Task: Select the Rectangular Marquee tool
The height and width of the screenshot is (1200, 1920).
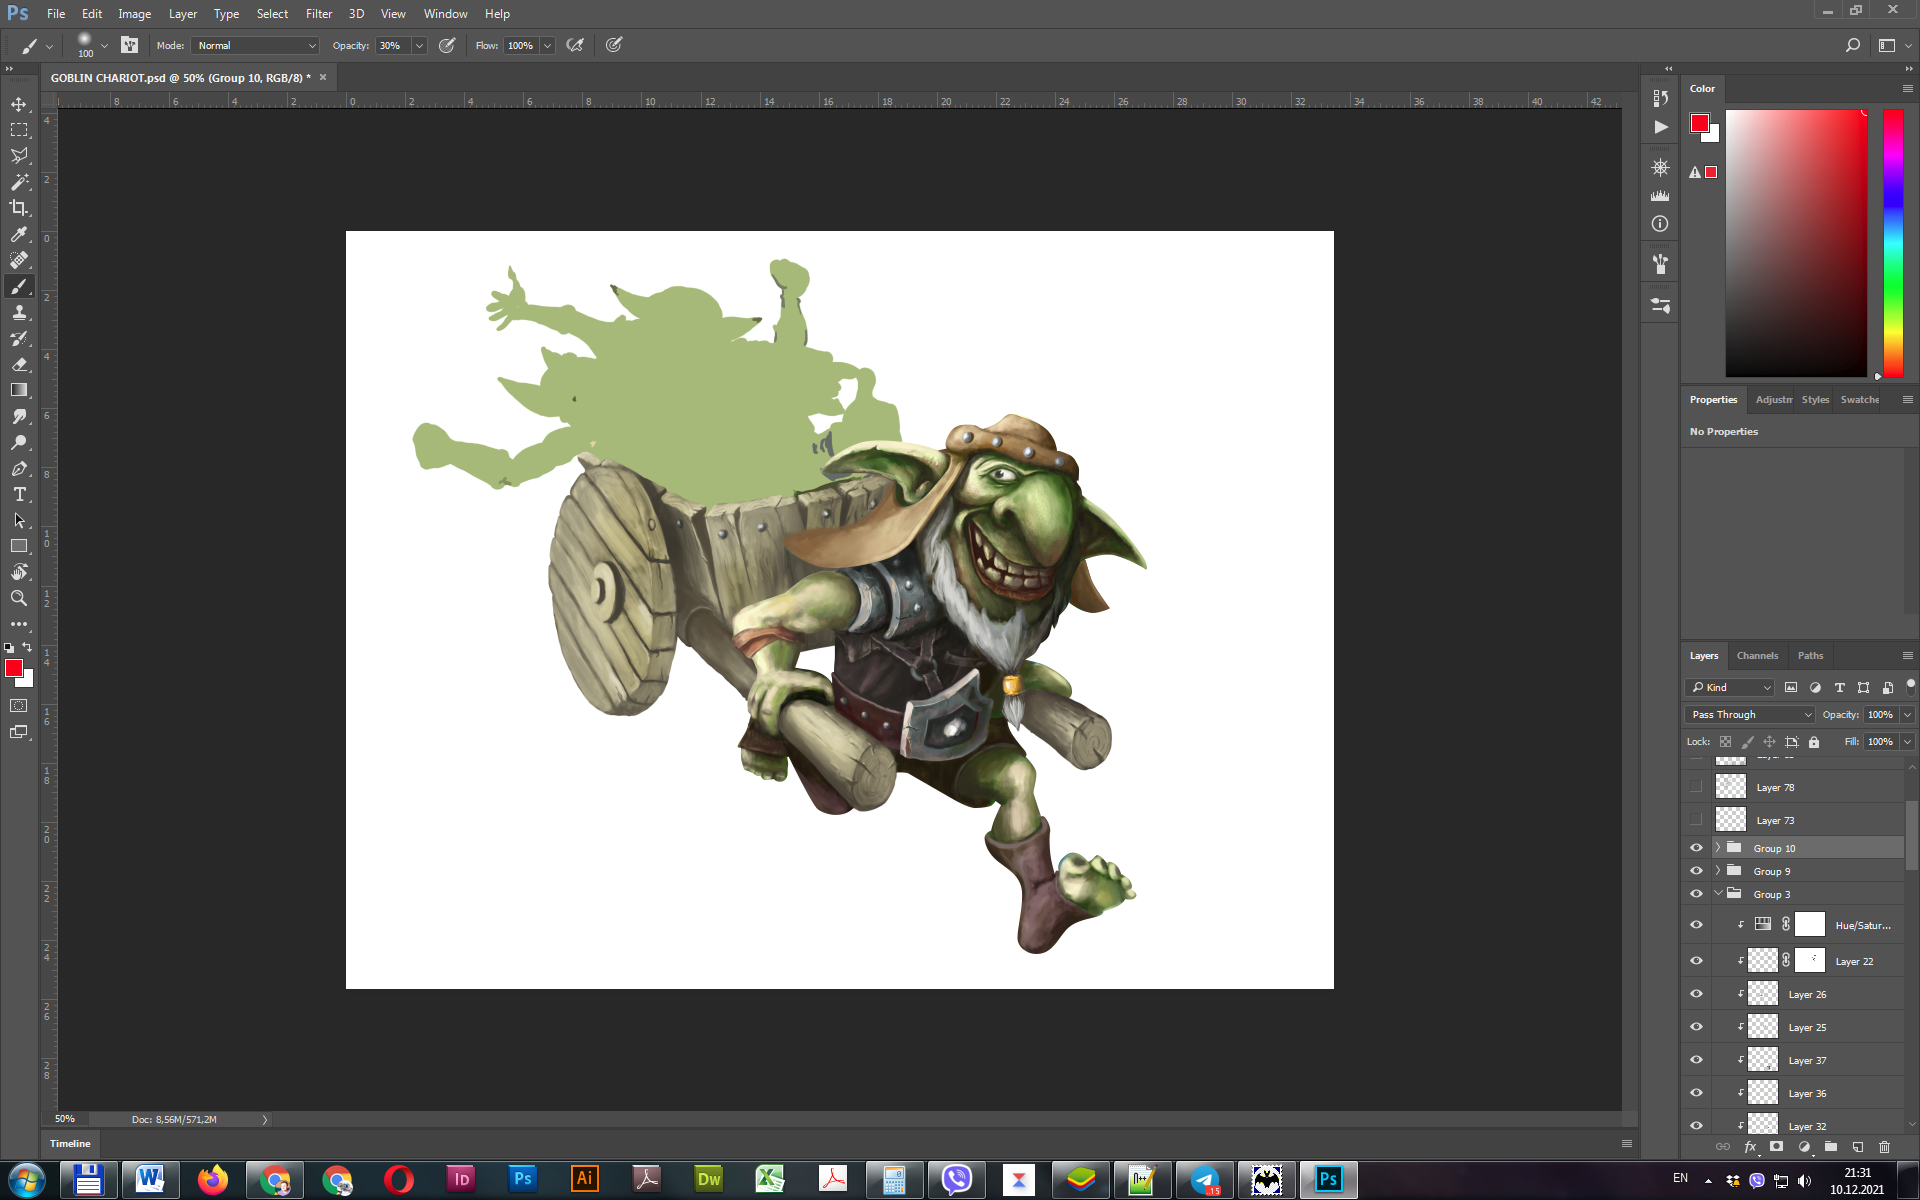Action: (x=19, y=130)
